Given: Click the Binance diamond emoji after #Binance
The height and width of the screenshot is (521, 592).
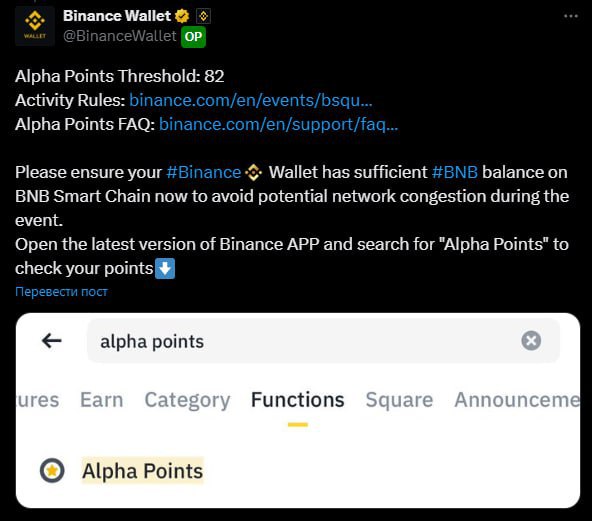Looking at the screenshot, I should pos(253,173).
